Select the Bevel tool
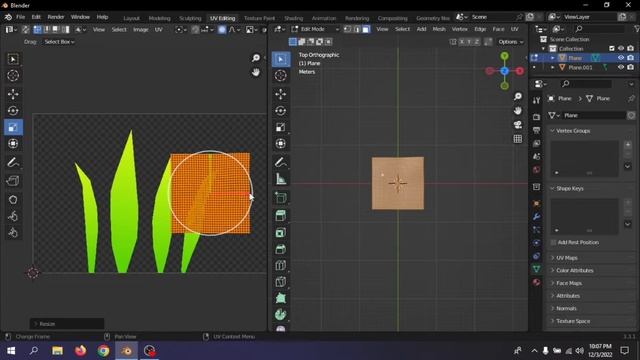Viewport: 640px width, 360px height. tap(281, 249)
